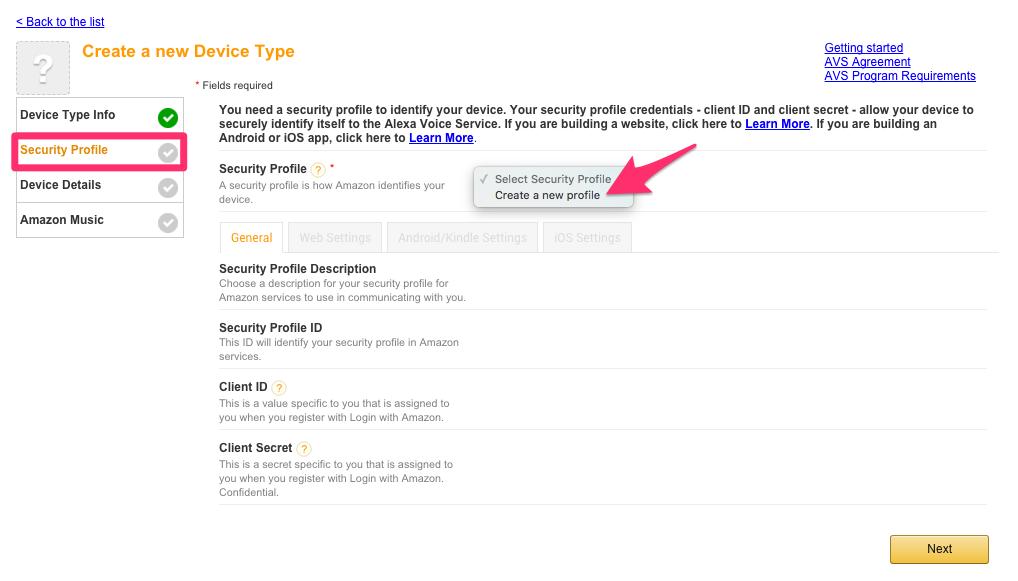The height and width of the screenshot is (581, 1018).
Task: Open the AVS Agreement link
Action: point(867,62)
